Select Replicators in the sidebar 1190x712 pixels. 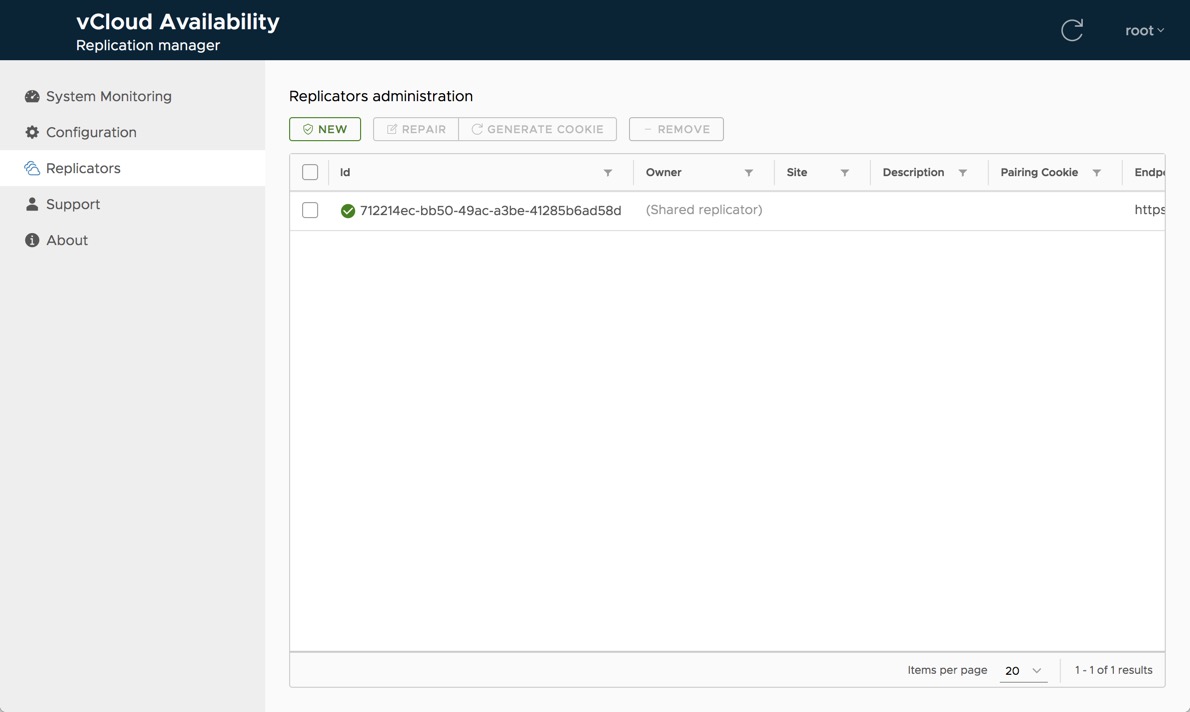133,168
